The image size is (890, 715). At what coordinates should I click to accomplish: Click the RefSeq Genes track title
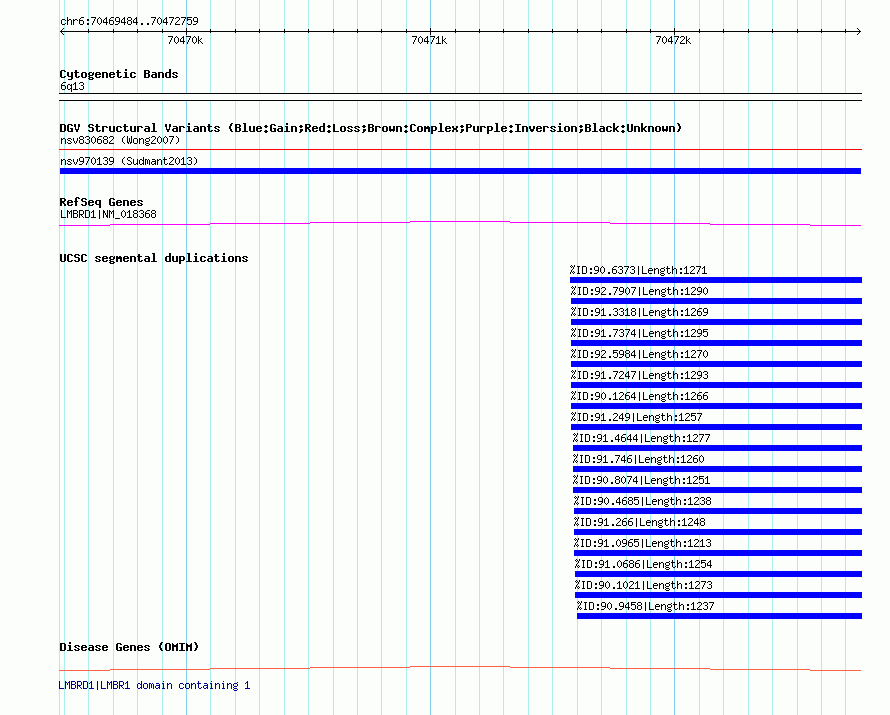(101, 202)
